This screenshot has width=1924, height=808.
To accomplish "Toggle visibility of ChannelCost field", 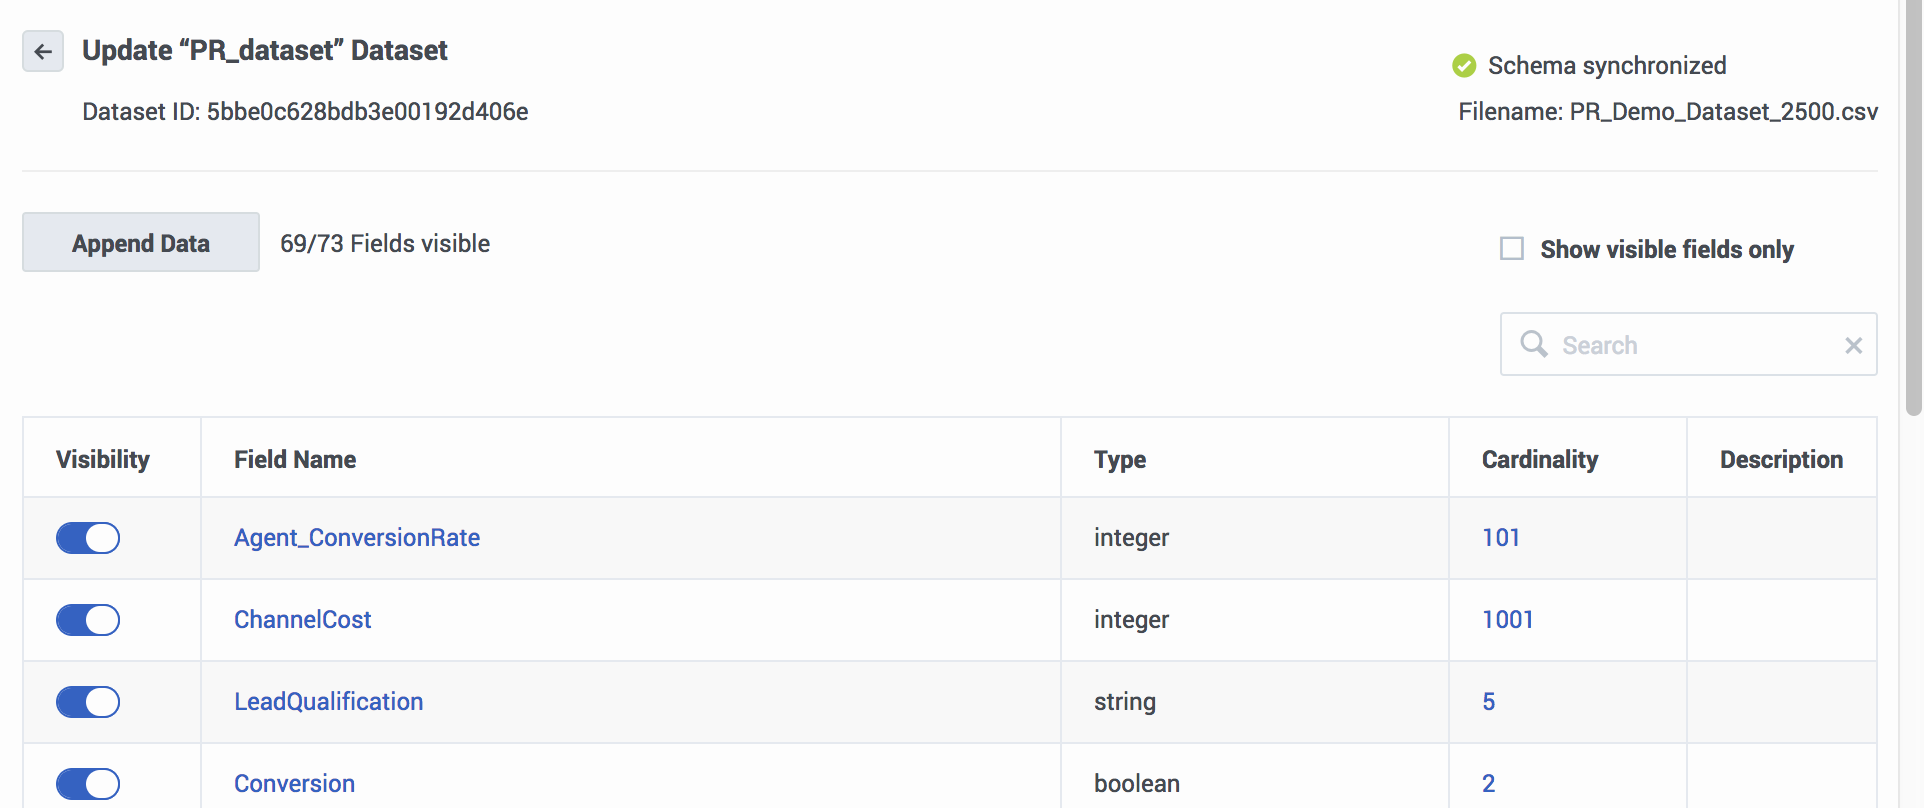I will pos(88,620).
